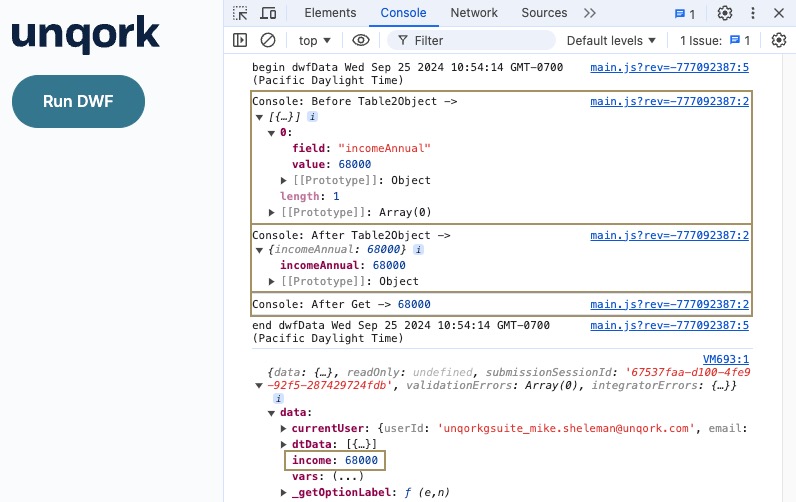Expand the _getOptionLabel function entry

pos(283,492)
